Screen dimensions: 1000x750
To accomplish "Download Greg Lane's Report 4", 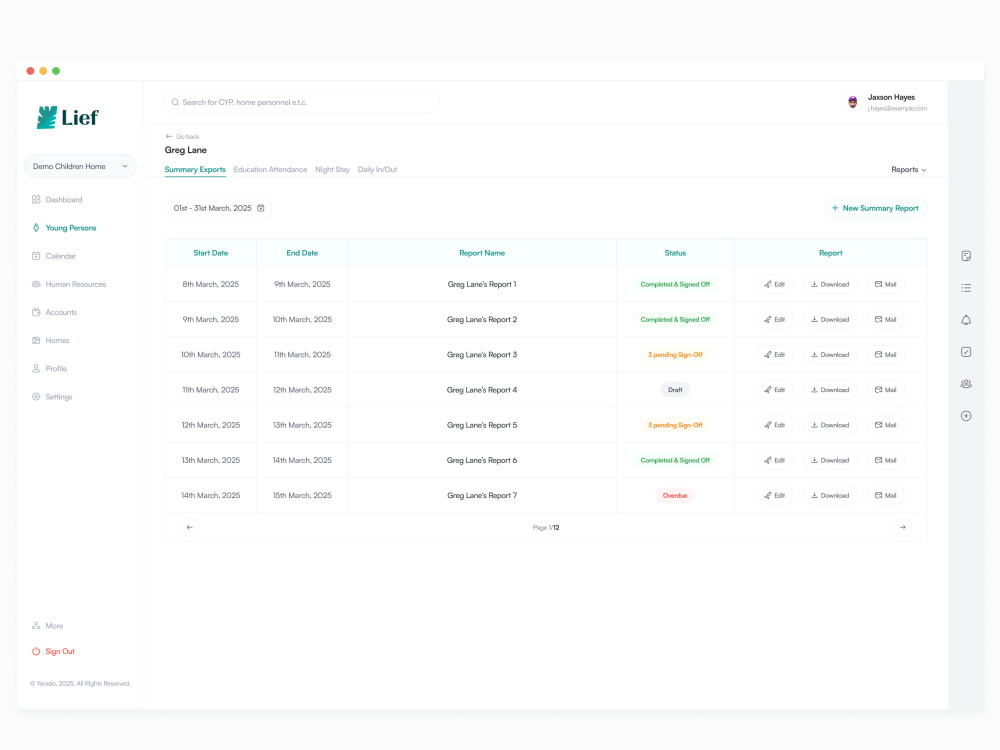I will [830, 390].
